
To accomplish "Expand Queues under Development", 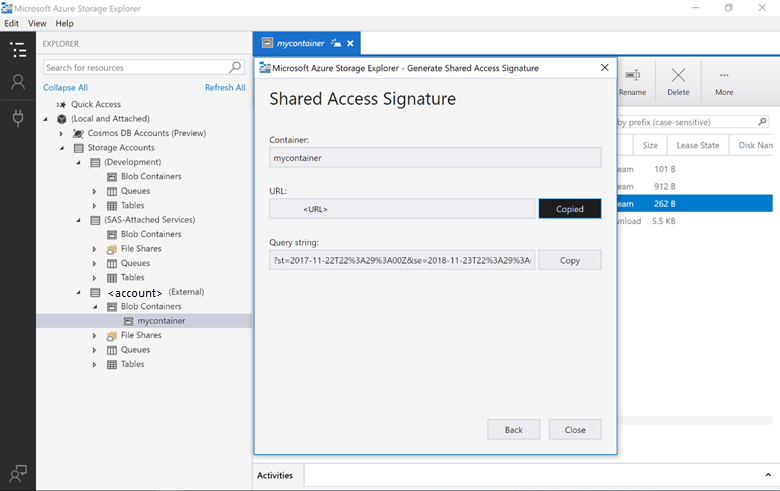I will [95, 191].
